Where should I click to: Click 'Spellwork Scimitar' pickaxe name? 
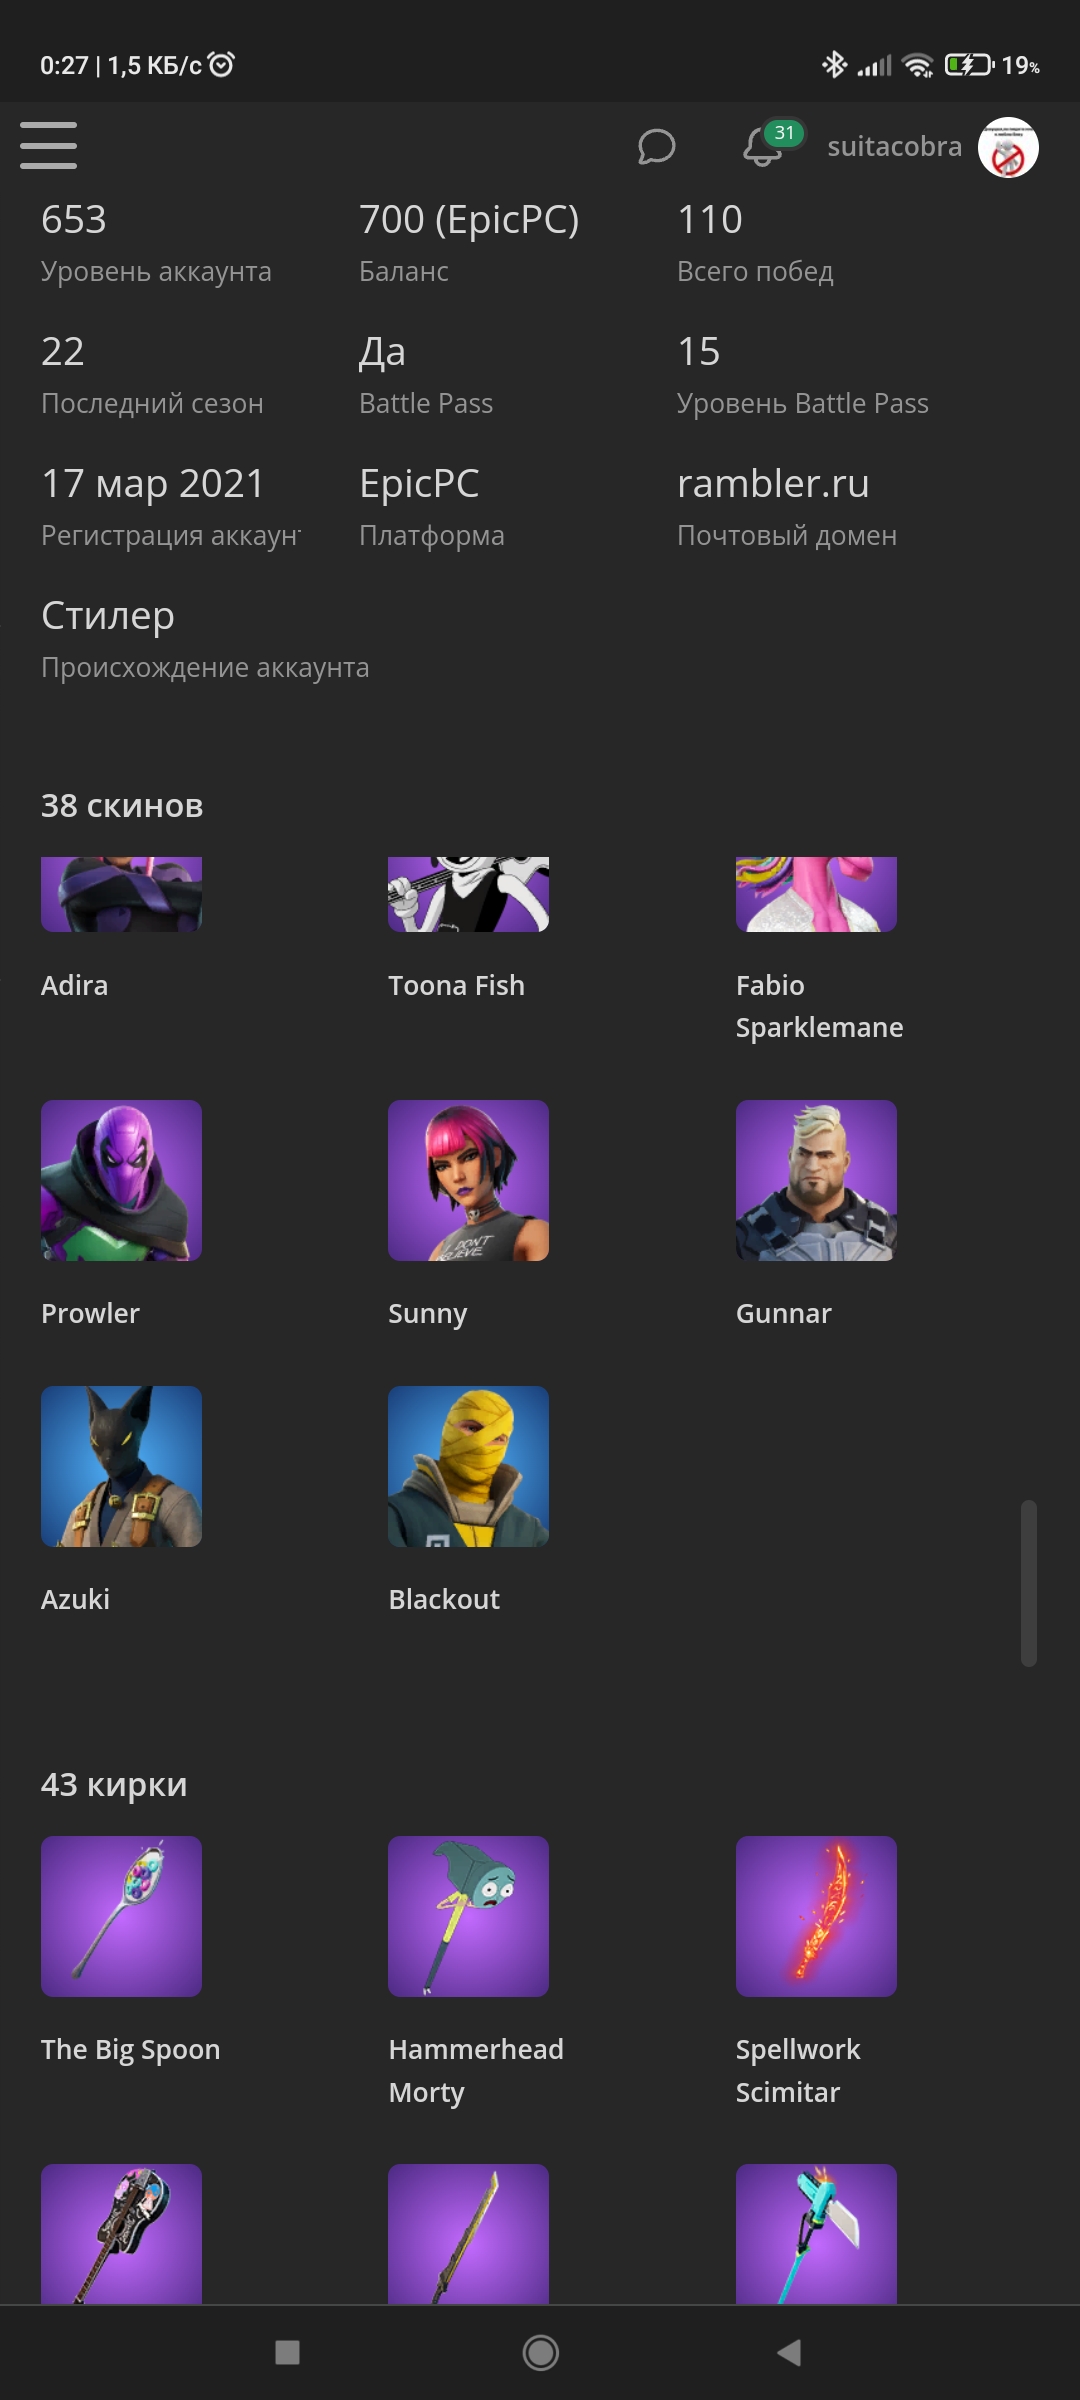pyautogui.click(x=798, y=2071)
